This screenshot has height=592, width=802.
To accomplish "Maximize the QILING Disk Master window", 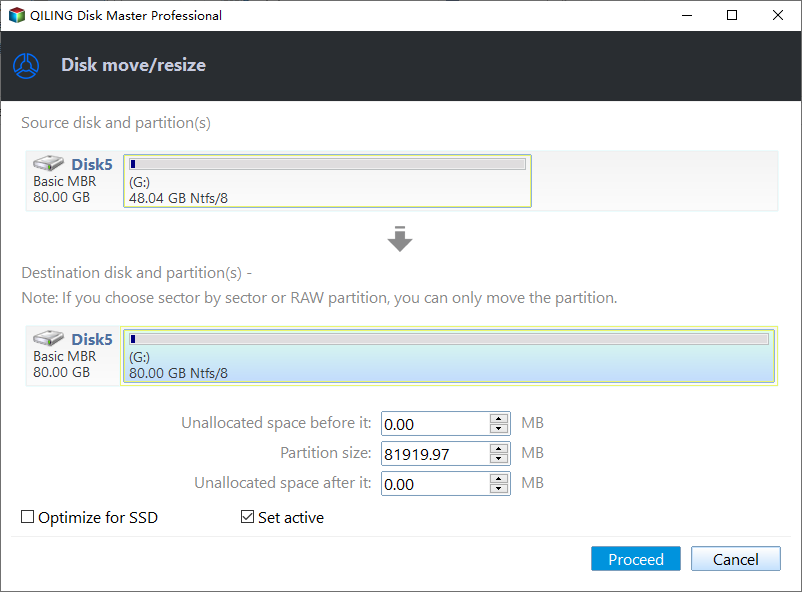I will click(x=732, y=15).
